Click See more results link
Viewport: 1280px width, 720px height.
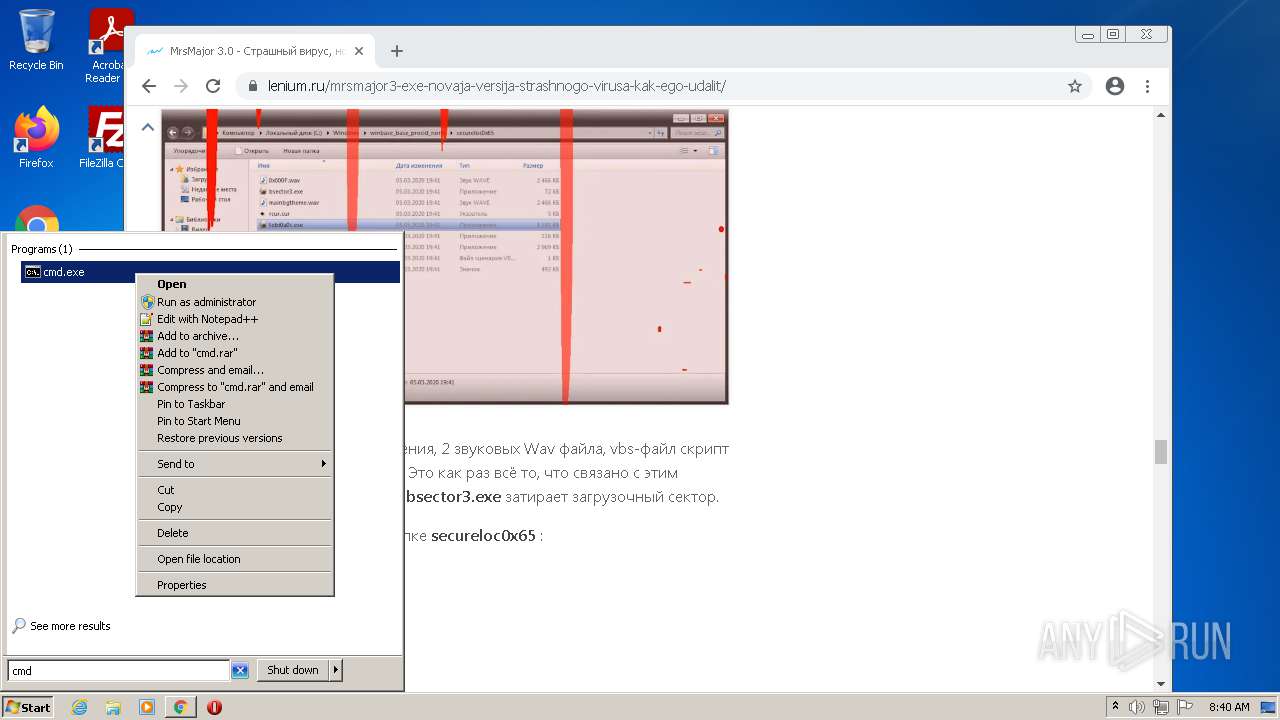[70, 626]
